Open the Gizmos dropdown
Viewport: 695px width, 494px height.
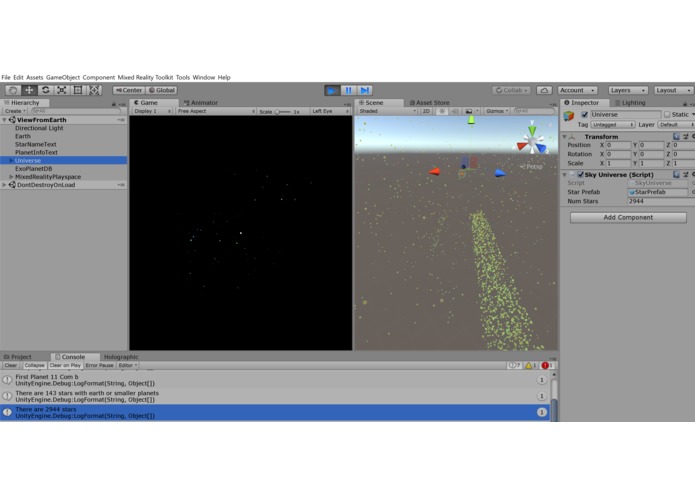(496, 111)
